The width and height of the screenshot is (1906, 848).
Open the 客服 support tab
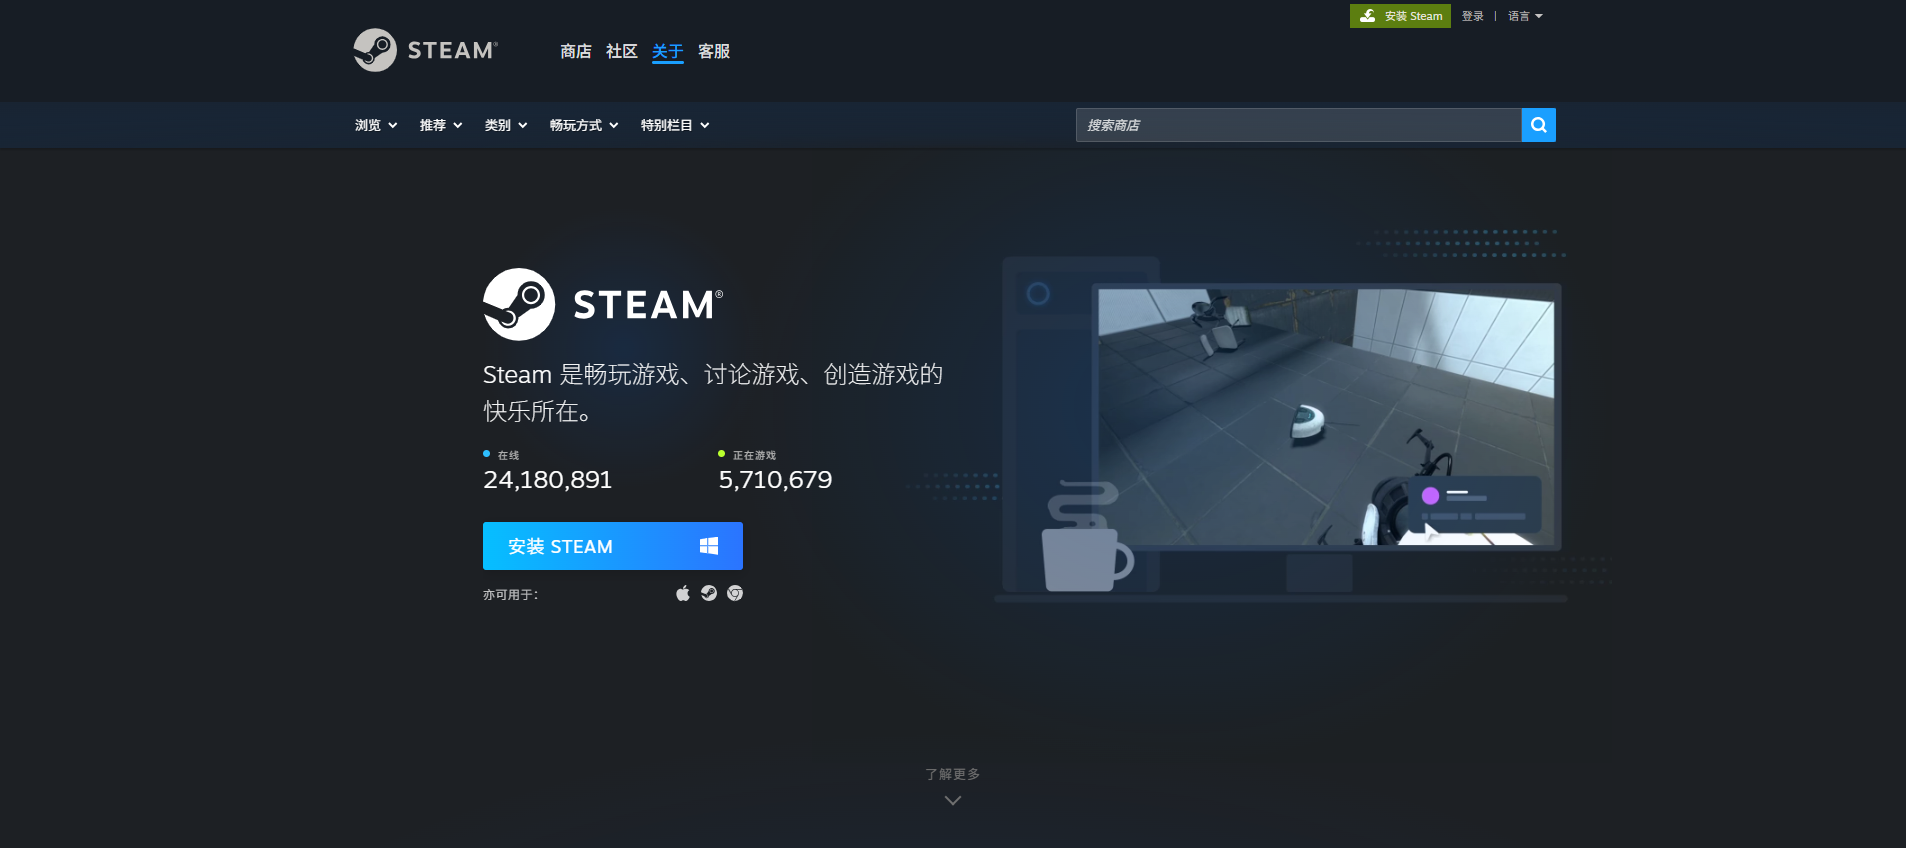[714, 51]
